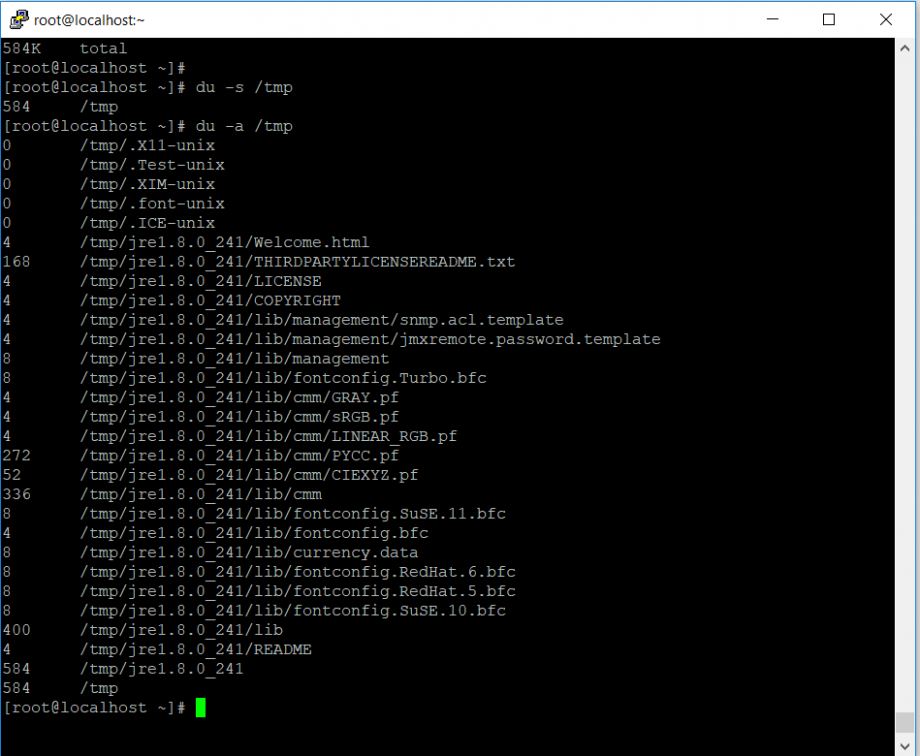Click the scrollbar up arrow
The image size is (920, 756).
pos(905,49)
